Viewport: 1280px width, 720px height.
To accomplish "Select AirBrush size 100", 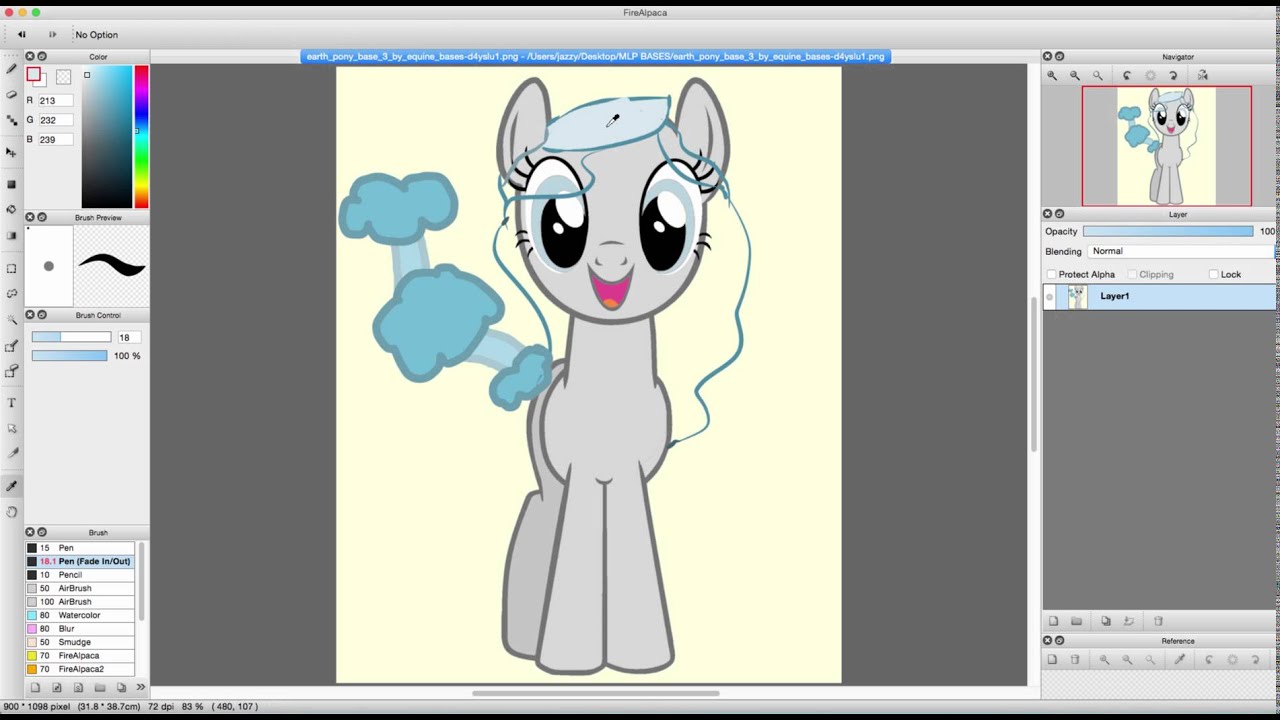I will tap(80, 602).
